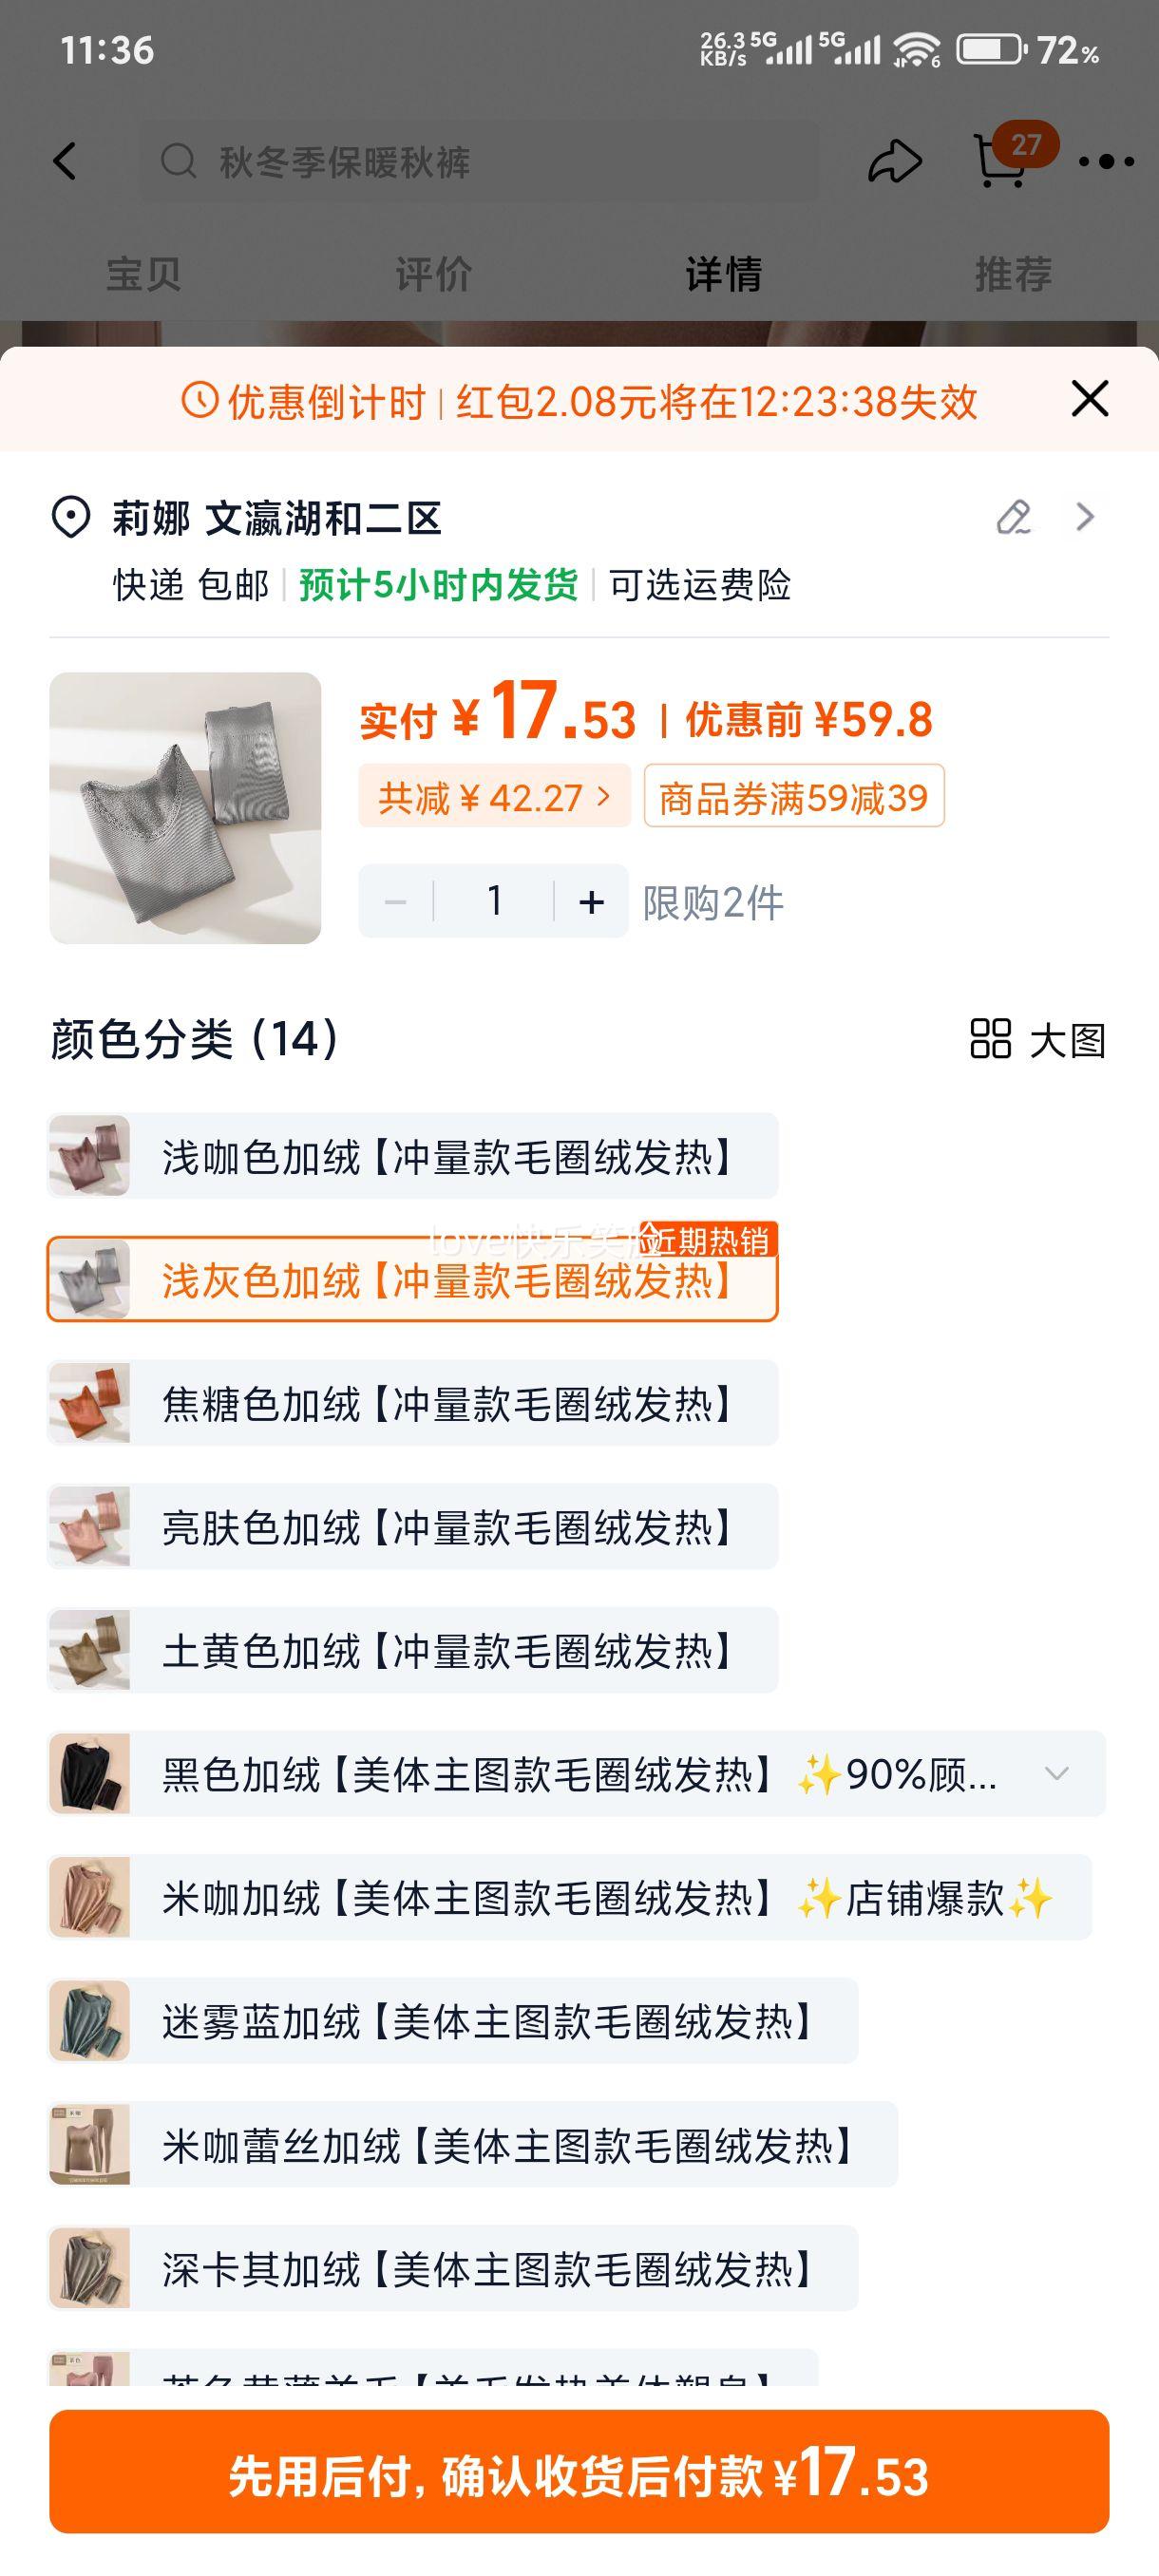
Task: Close the coupon countdown popup
Action: [x=1089, y=398]
